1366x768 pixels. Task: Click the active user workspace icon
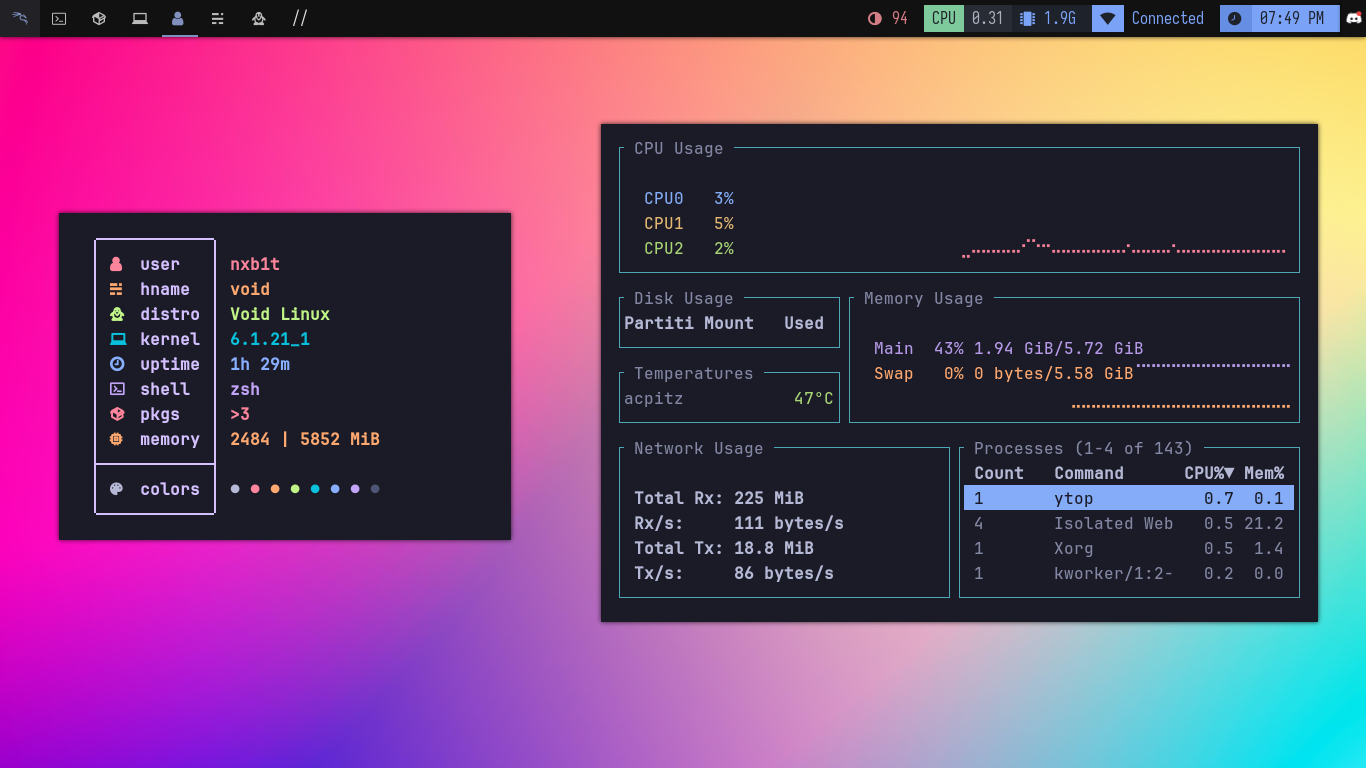point(178,18)
